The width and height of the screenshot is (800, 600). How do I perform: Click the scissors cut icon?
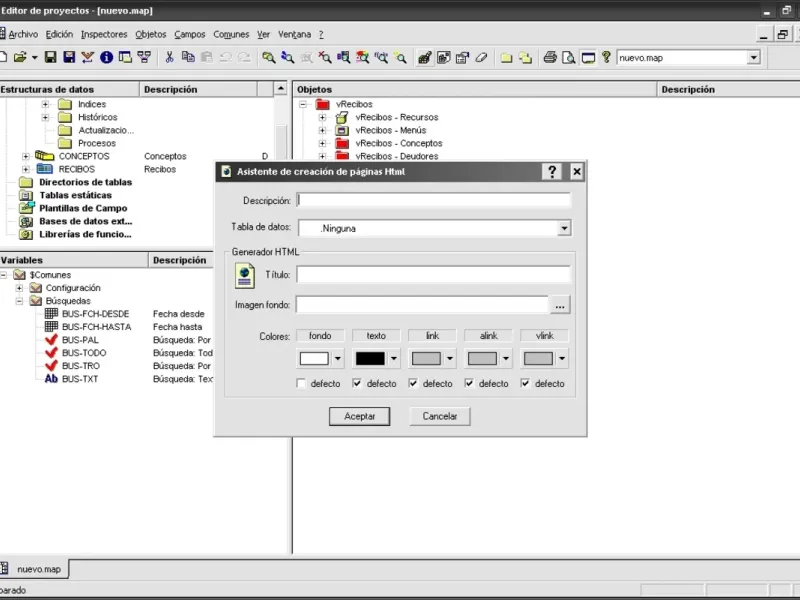click(x=169, y=57)
